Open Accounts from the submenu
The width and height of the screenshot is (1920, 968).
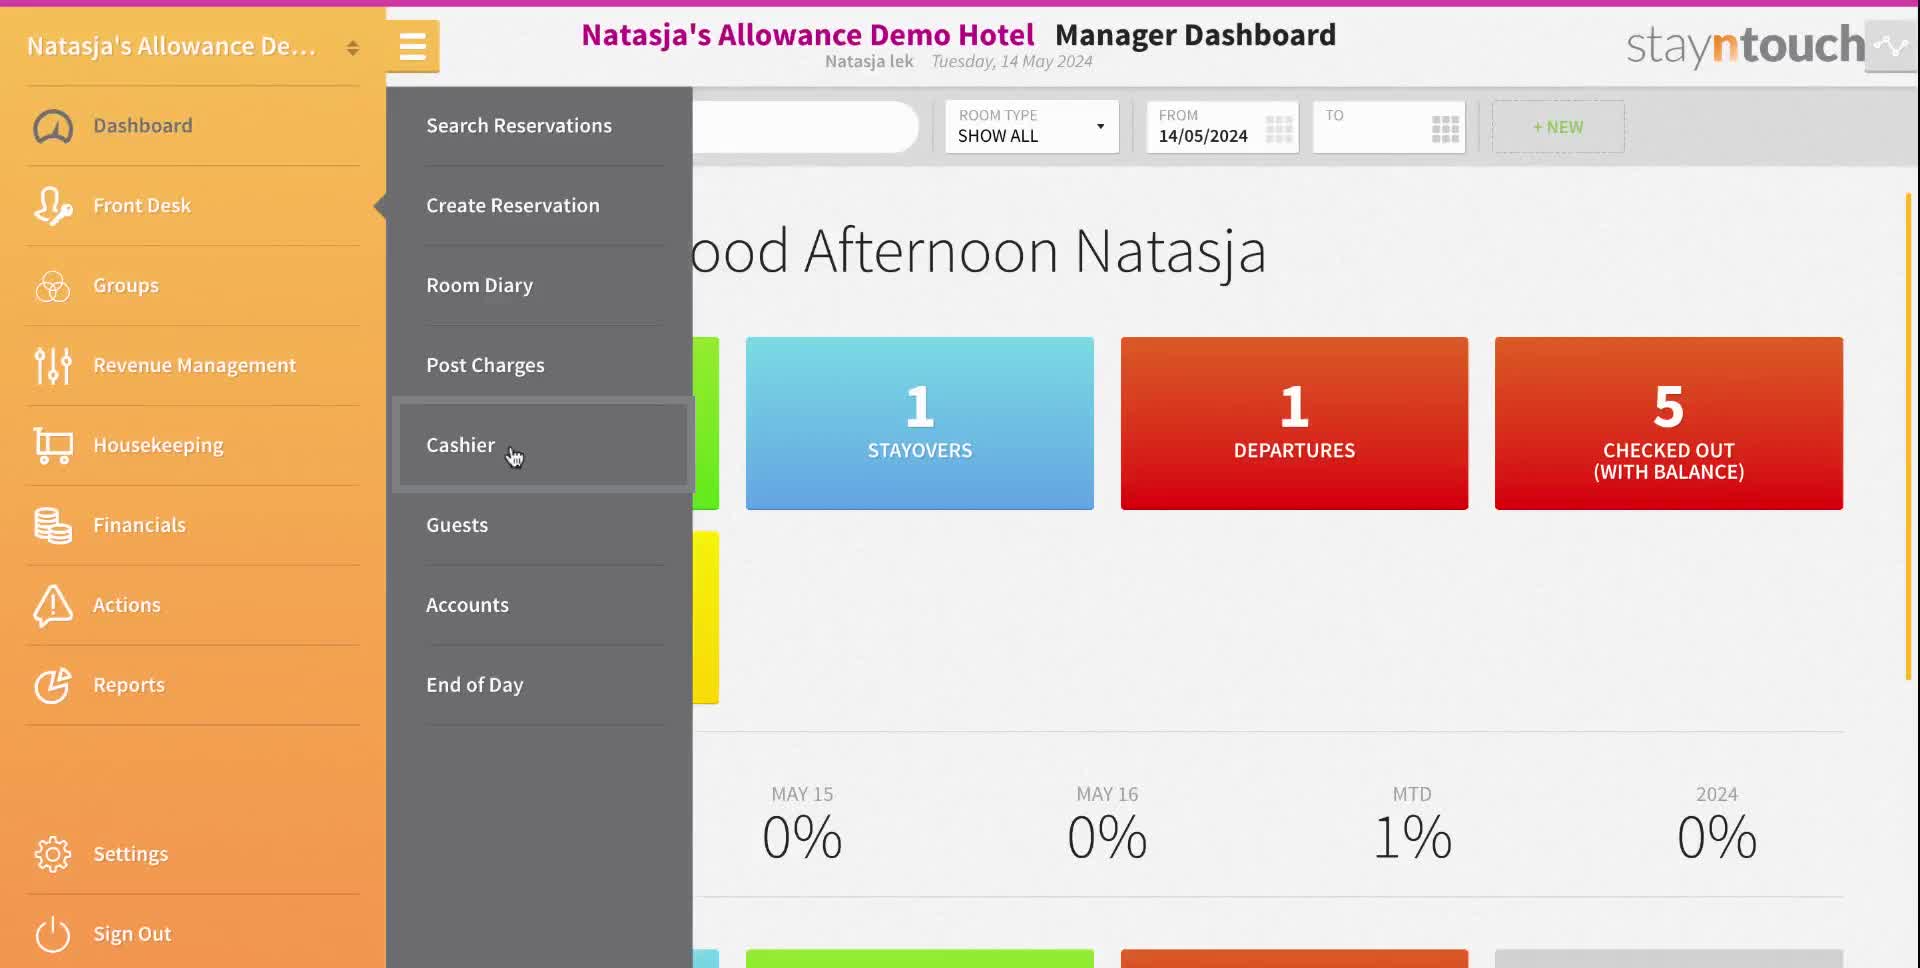click(468, 605)
